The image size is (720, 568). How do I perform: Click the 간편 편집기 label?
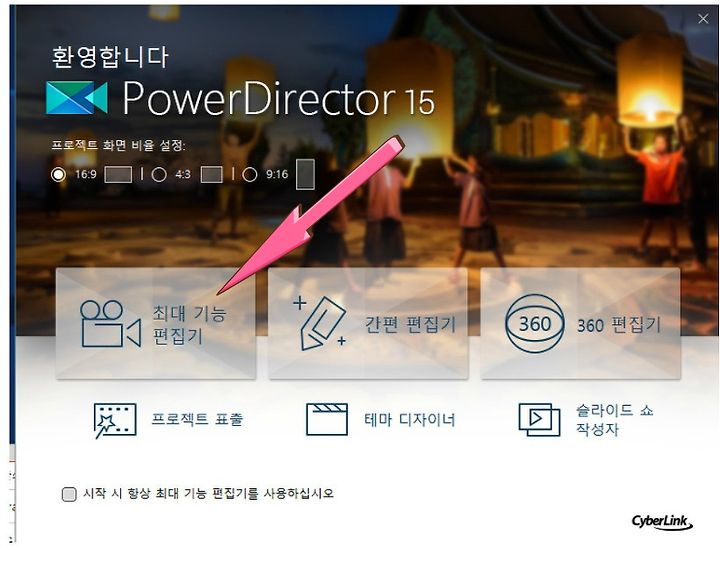[x=410, y=325]
